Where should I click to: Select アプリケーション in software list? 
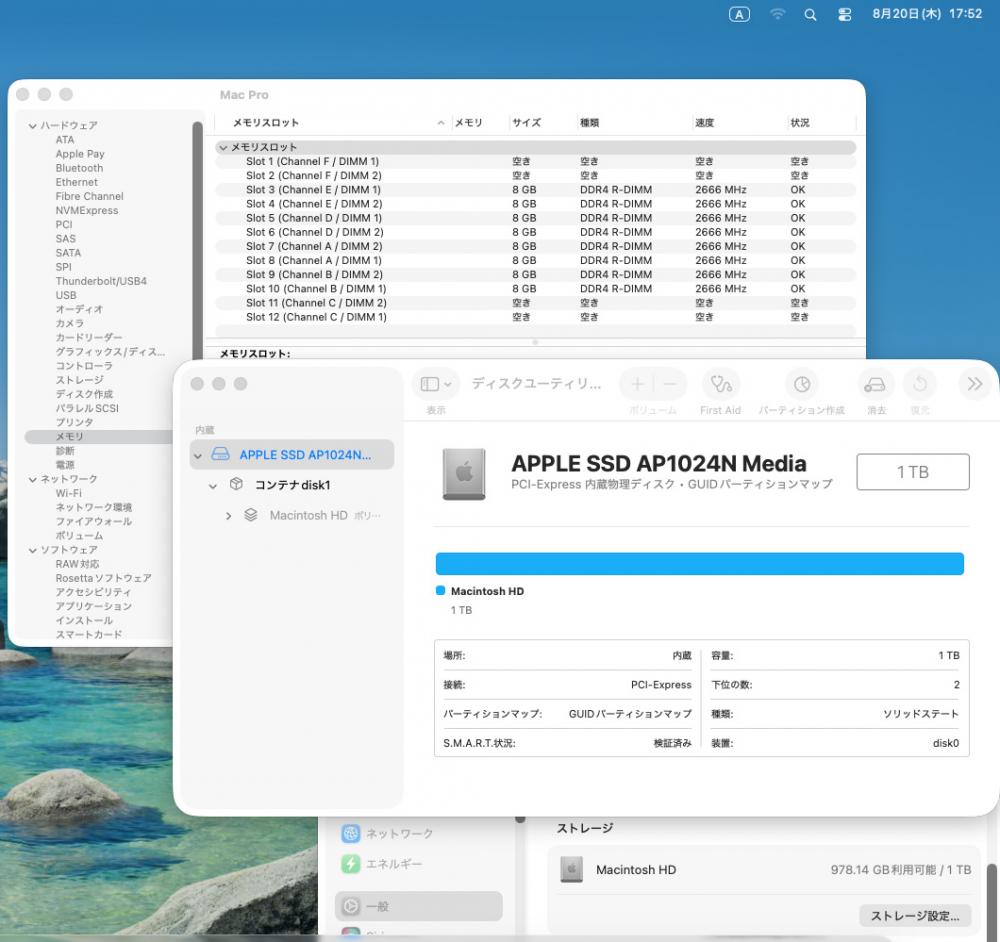point(93,606)
